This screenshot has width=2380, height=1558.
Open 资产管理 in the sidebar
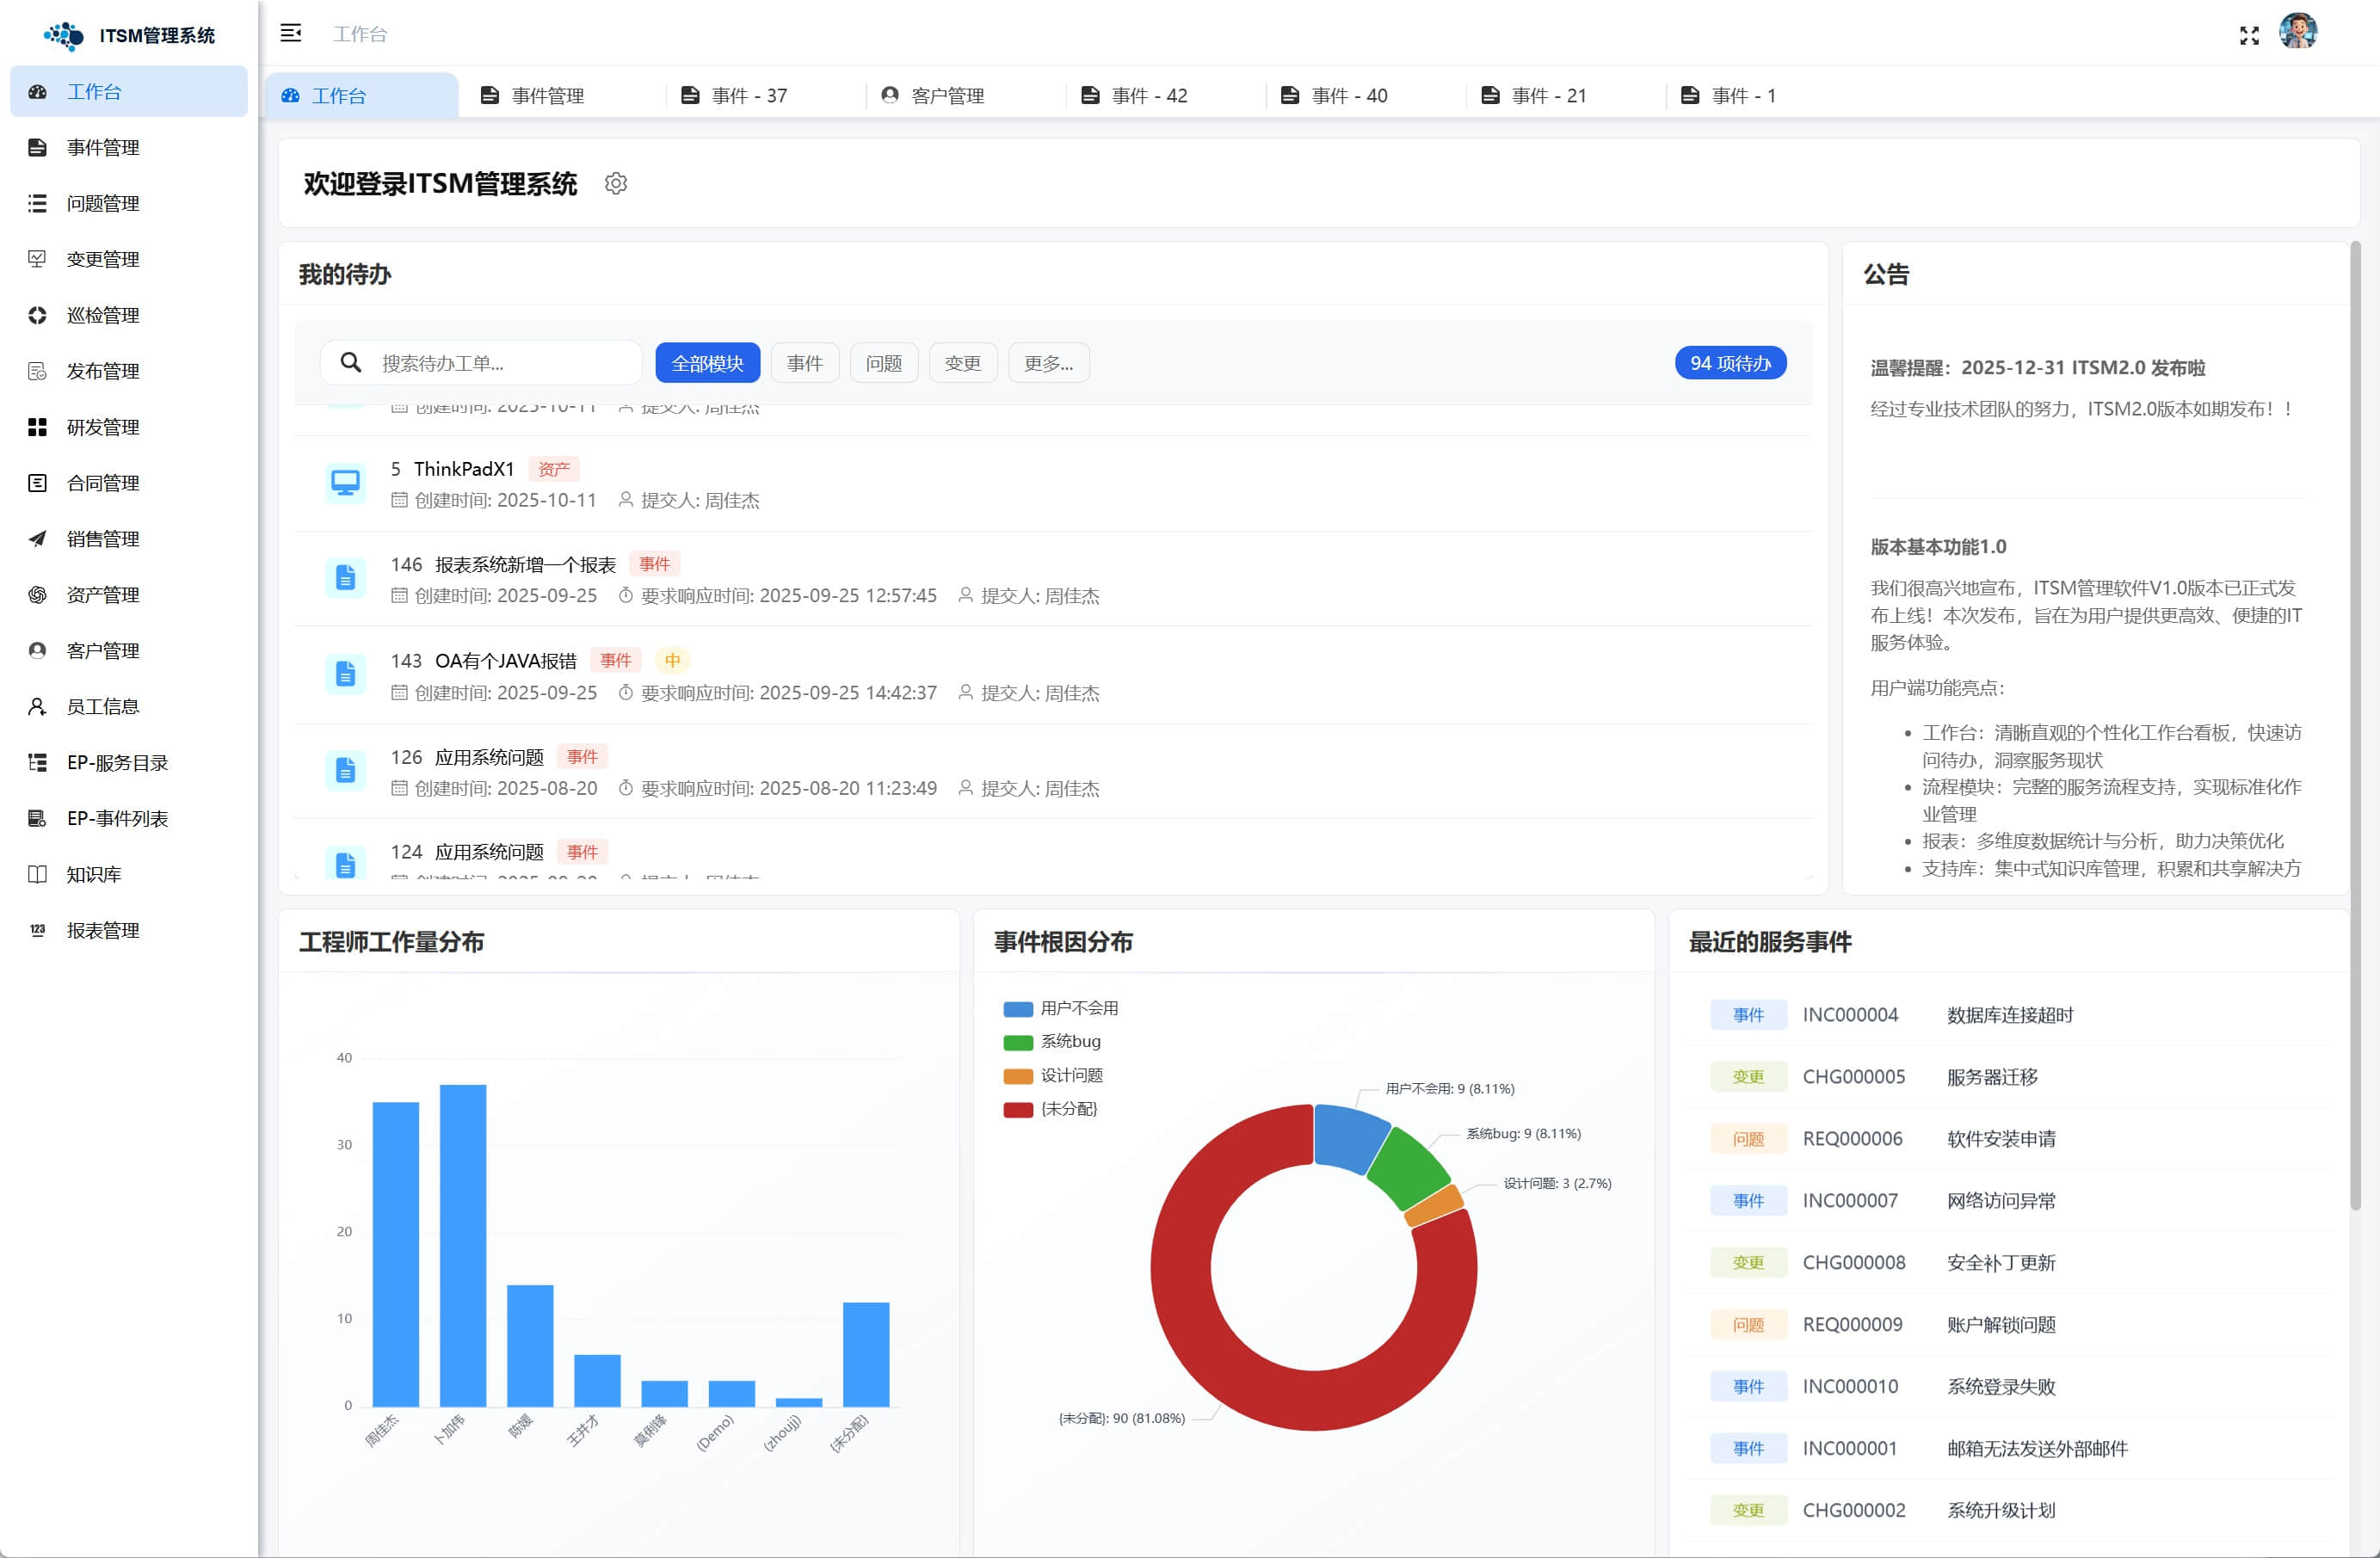pyautogui.click(x=103, y=595)
